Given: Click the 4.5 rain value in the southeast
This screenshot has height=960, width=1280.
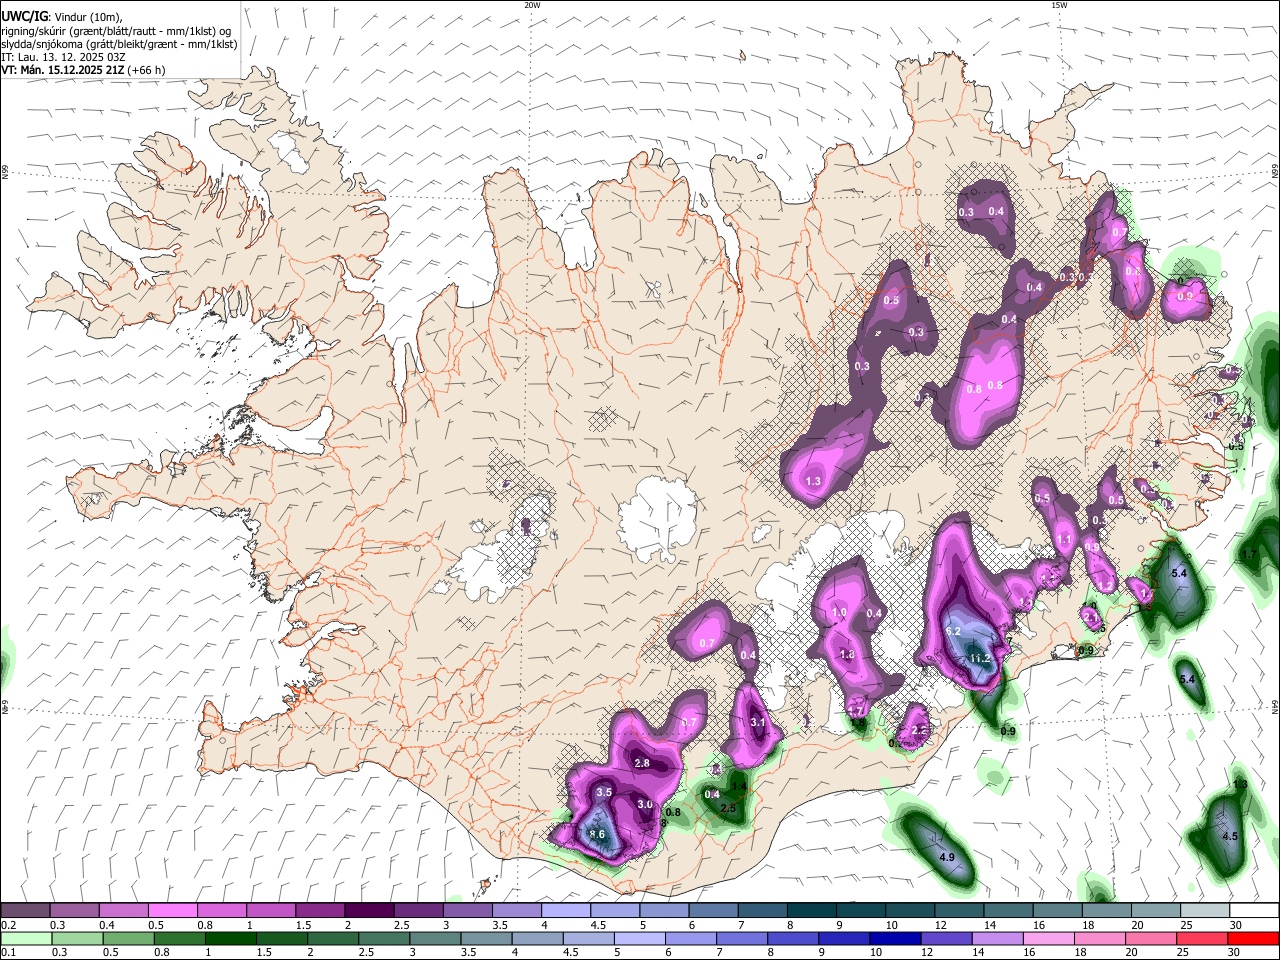Looking at the screenshot, I should pyautogui.click(x=1230, y=835).
